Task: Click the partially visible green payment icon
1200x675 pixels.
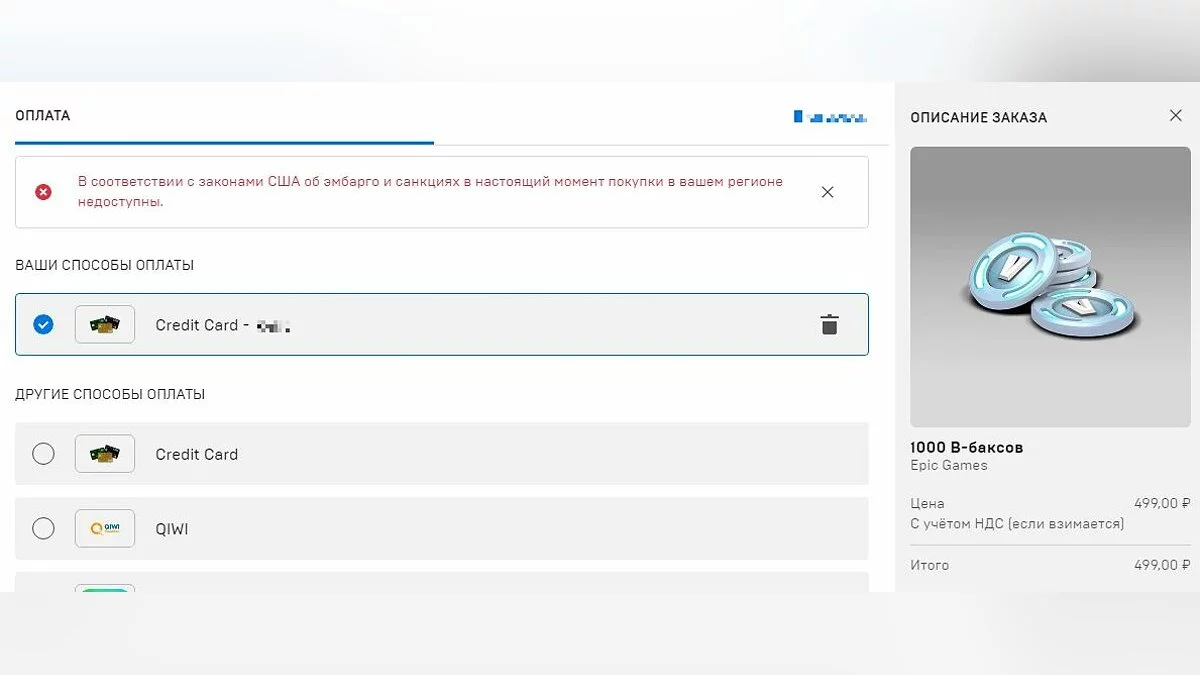Action: pos(105,588)
